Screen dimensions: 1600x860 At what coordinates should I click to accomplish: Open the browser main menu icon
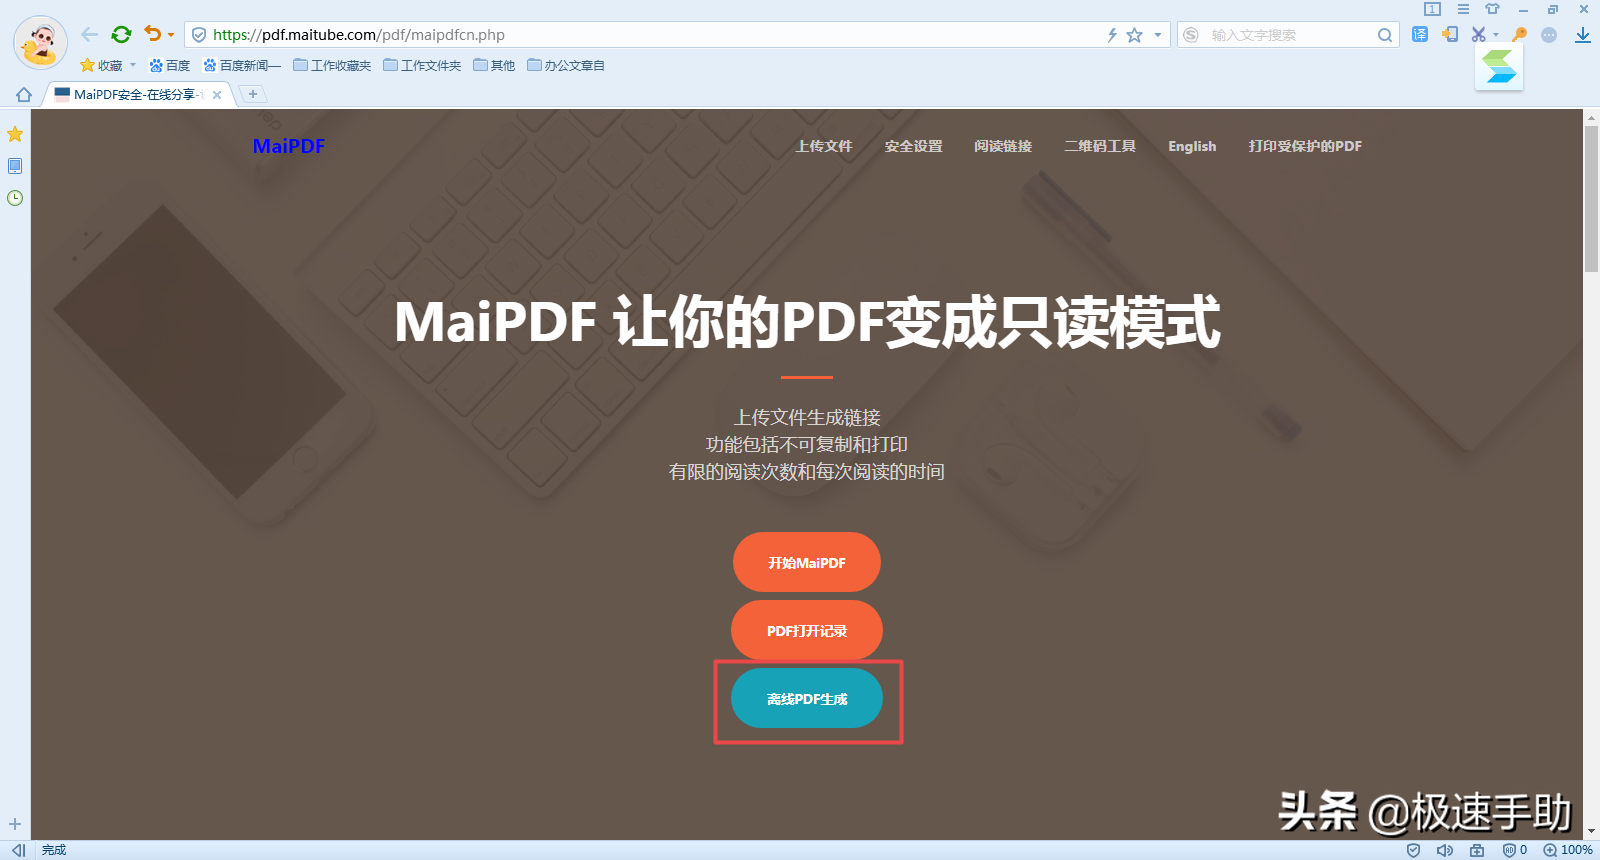tap(1463, 9)
